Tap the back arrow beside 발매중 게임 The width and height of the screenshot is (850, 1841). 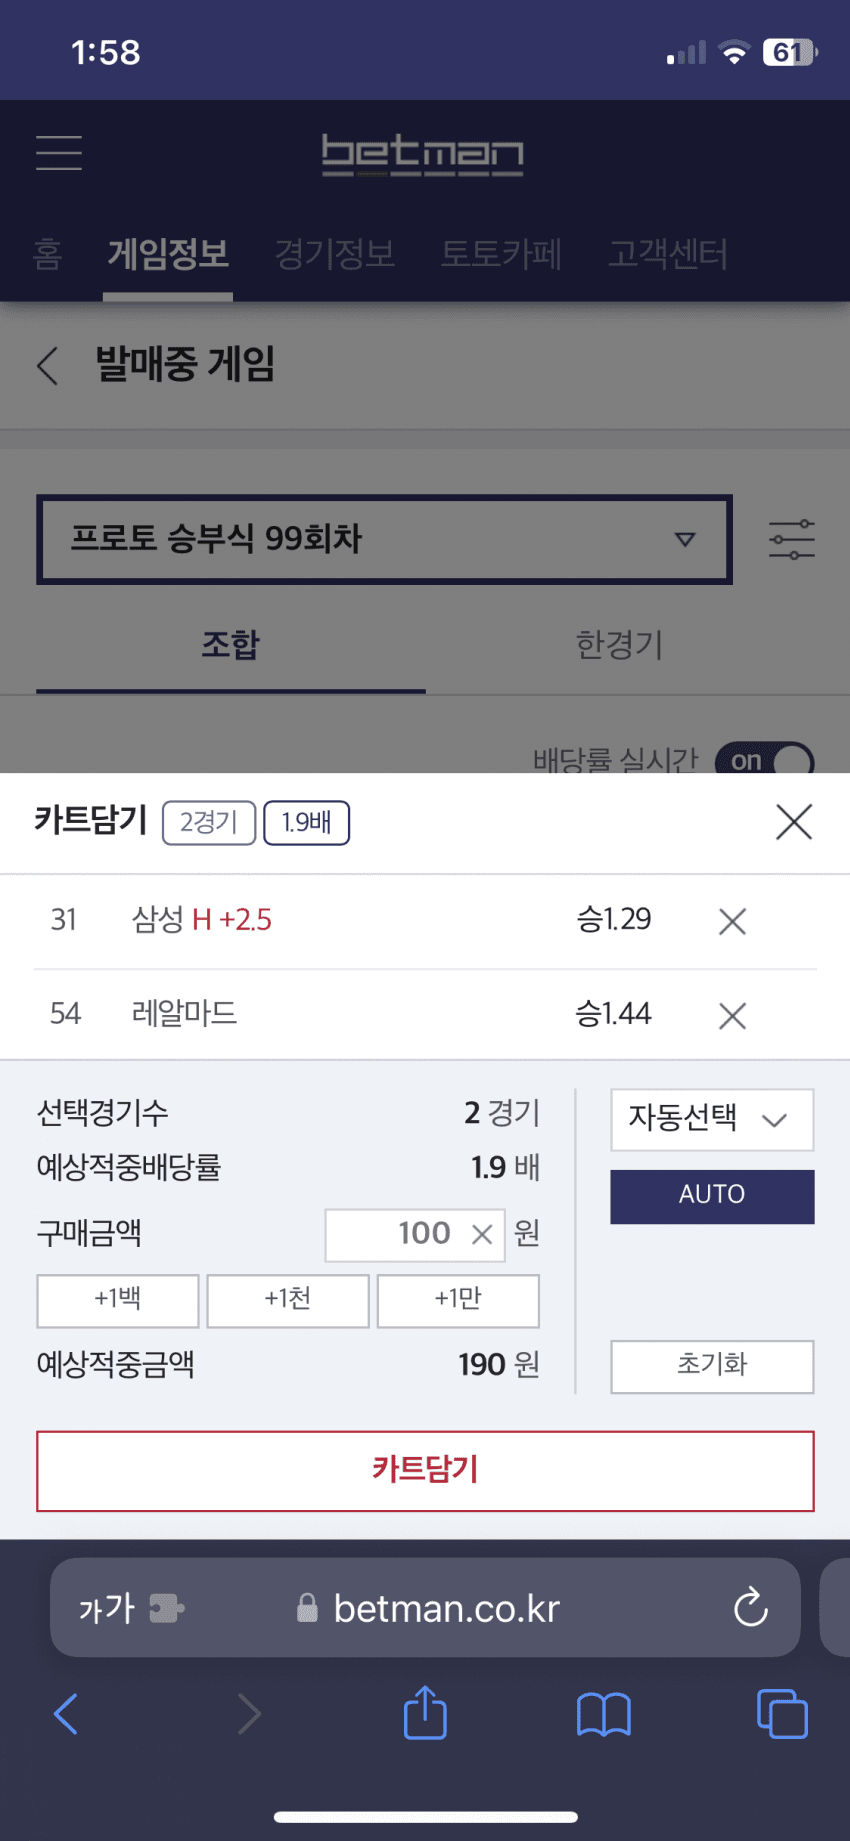coord(47,366)
